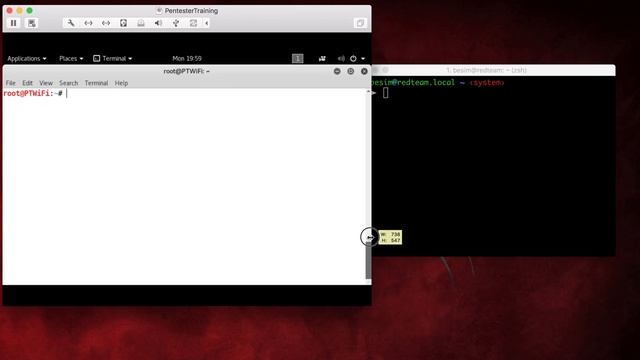Open the Terminal app menu in top panel
The width and height of the screenshot is (640, 360).
coord(113,58)
